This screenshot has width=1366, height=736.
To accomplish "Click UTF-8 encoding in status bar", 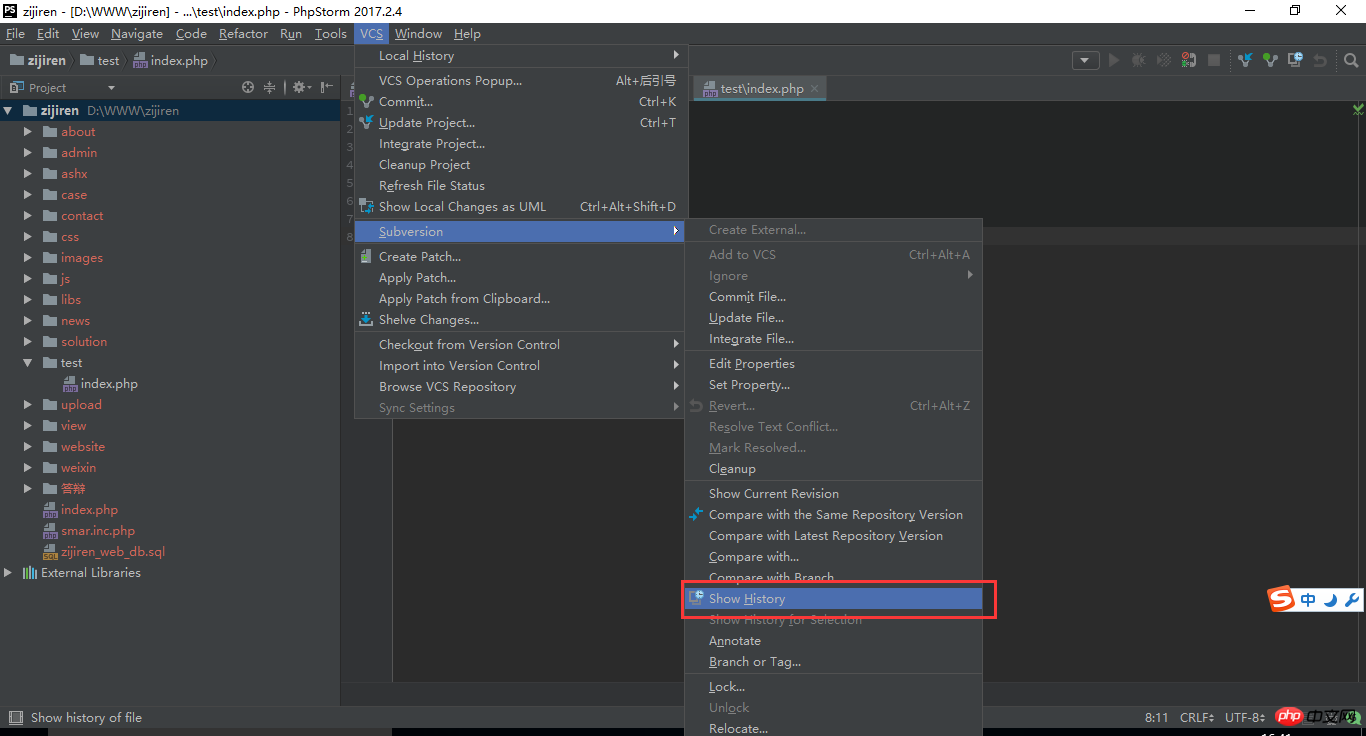I will point(1247,718).
